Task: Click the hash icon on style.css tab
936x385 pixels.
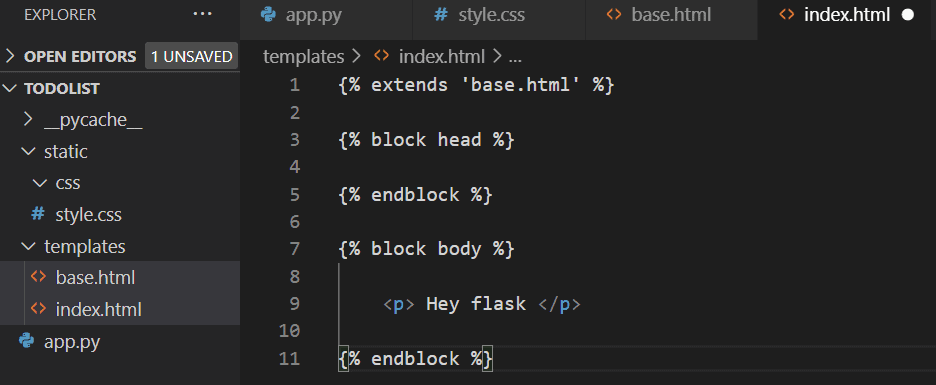Action: [x=441, y=15]
